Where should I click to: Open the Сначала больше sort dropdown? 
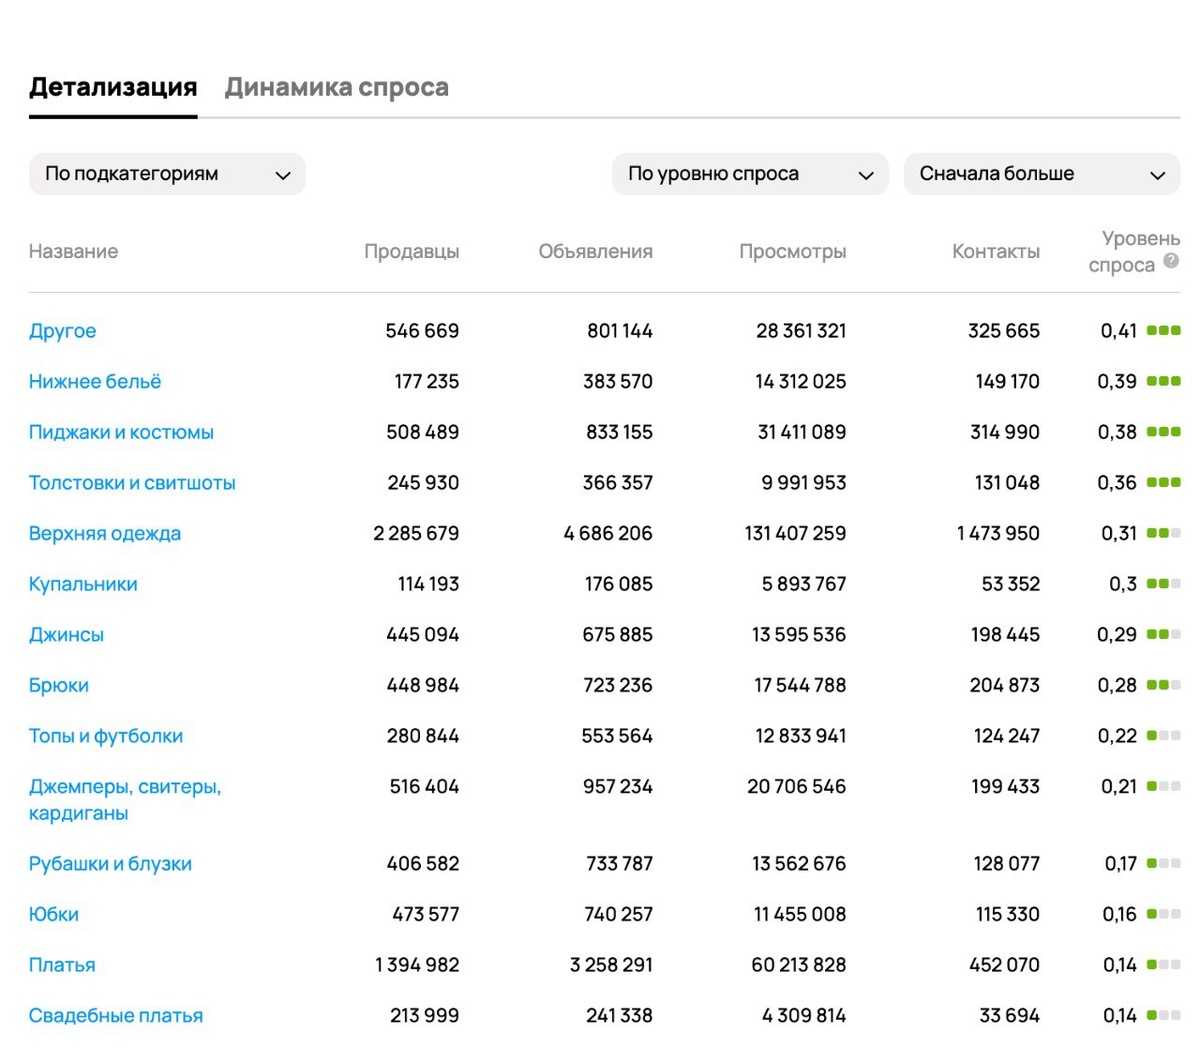point(1042,174)
